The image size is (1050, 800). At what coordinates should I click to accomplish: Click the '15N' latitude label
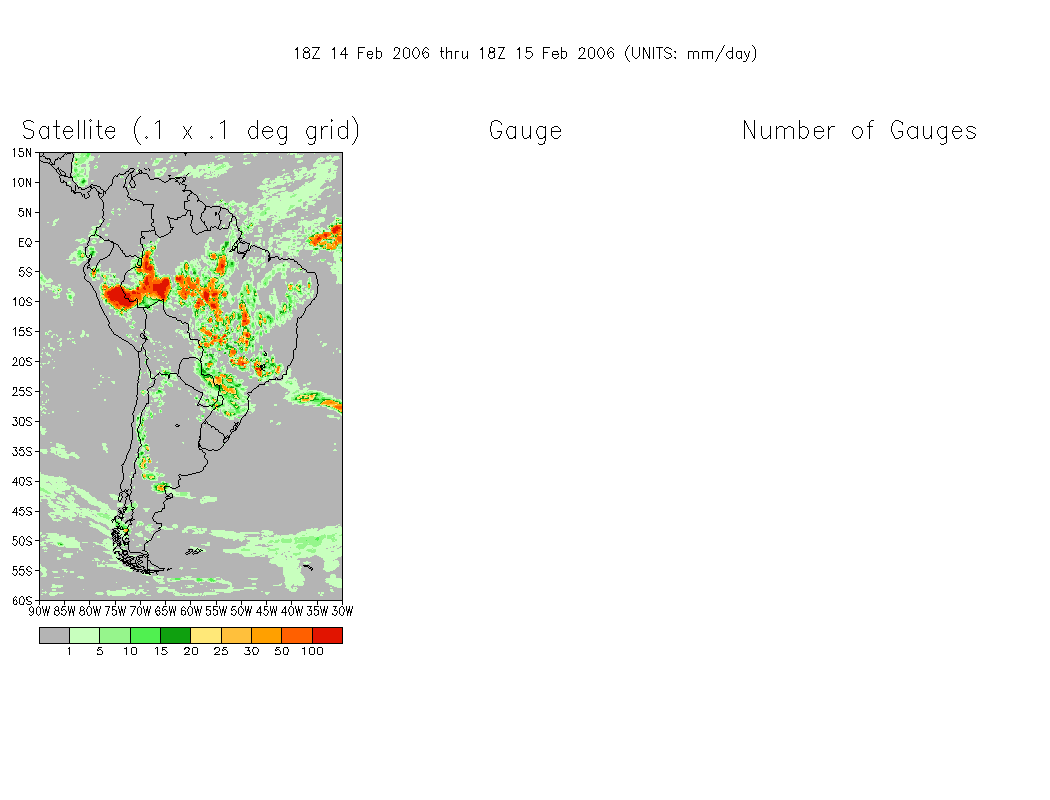pos(21,153)
